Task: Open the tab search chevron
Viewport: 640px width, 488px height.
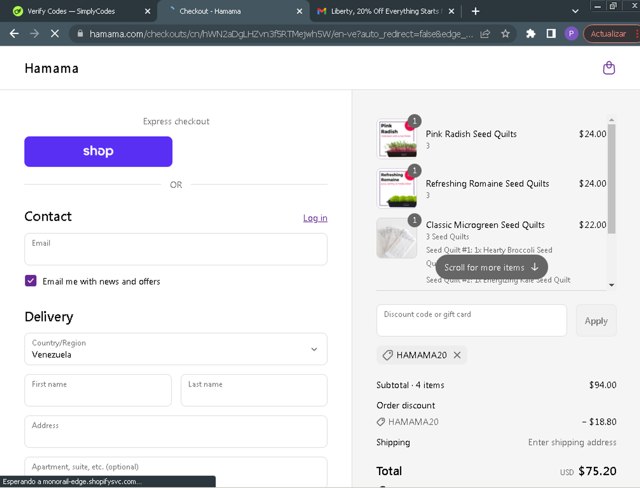Action: [575, 11]
